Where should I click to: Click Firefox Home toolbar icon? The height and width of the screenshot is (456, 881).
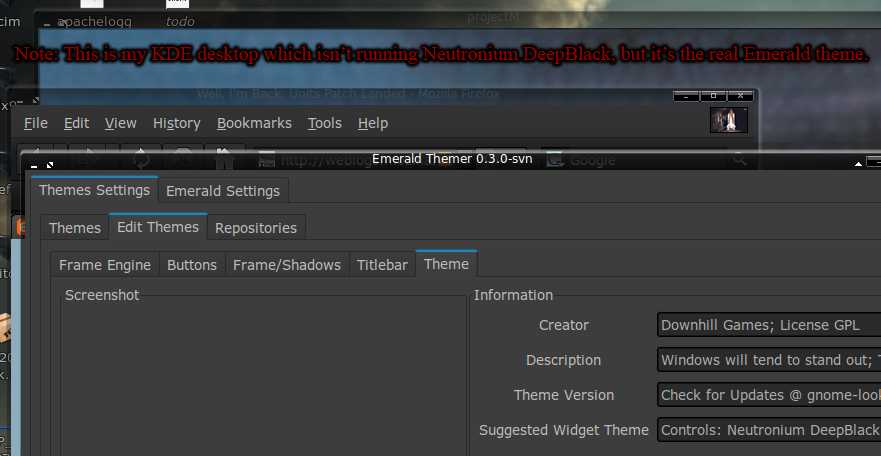coord(224,159)
